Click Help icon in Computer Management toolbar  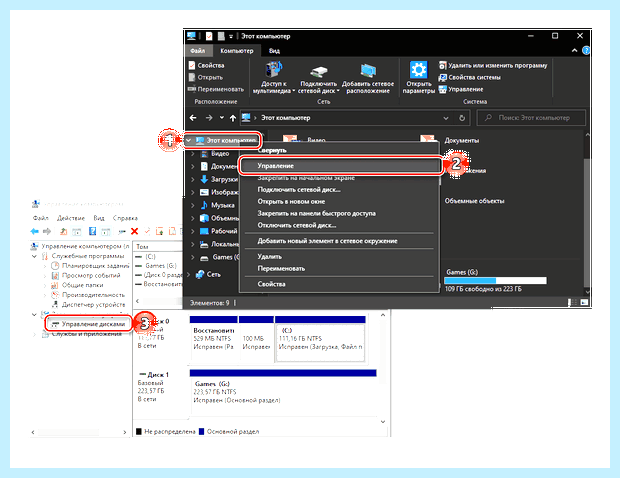point(93,231)
